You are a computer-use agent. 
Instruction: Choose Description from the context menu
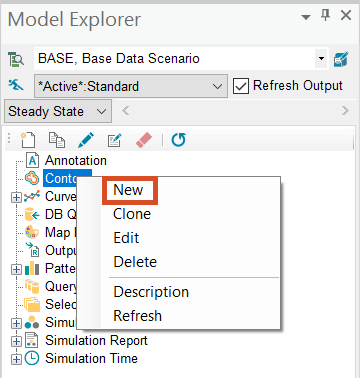pyautogui.click(x=151, y=292)
